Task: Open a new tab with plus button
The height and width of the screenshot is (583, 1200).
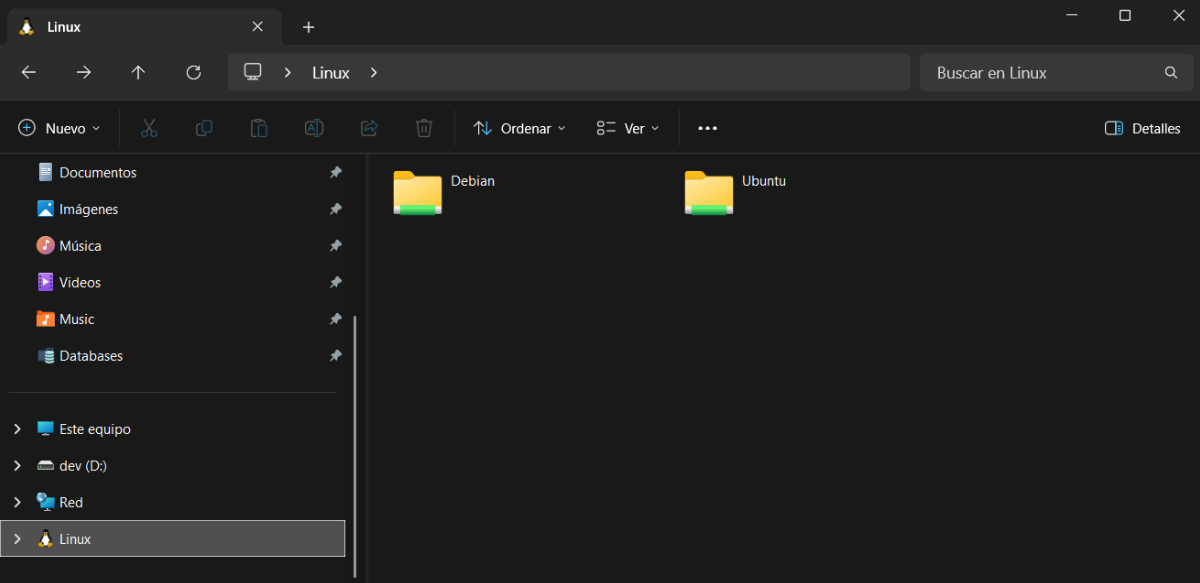Action: point(309,27)
